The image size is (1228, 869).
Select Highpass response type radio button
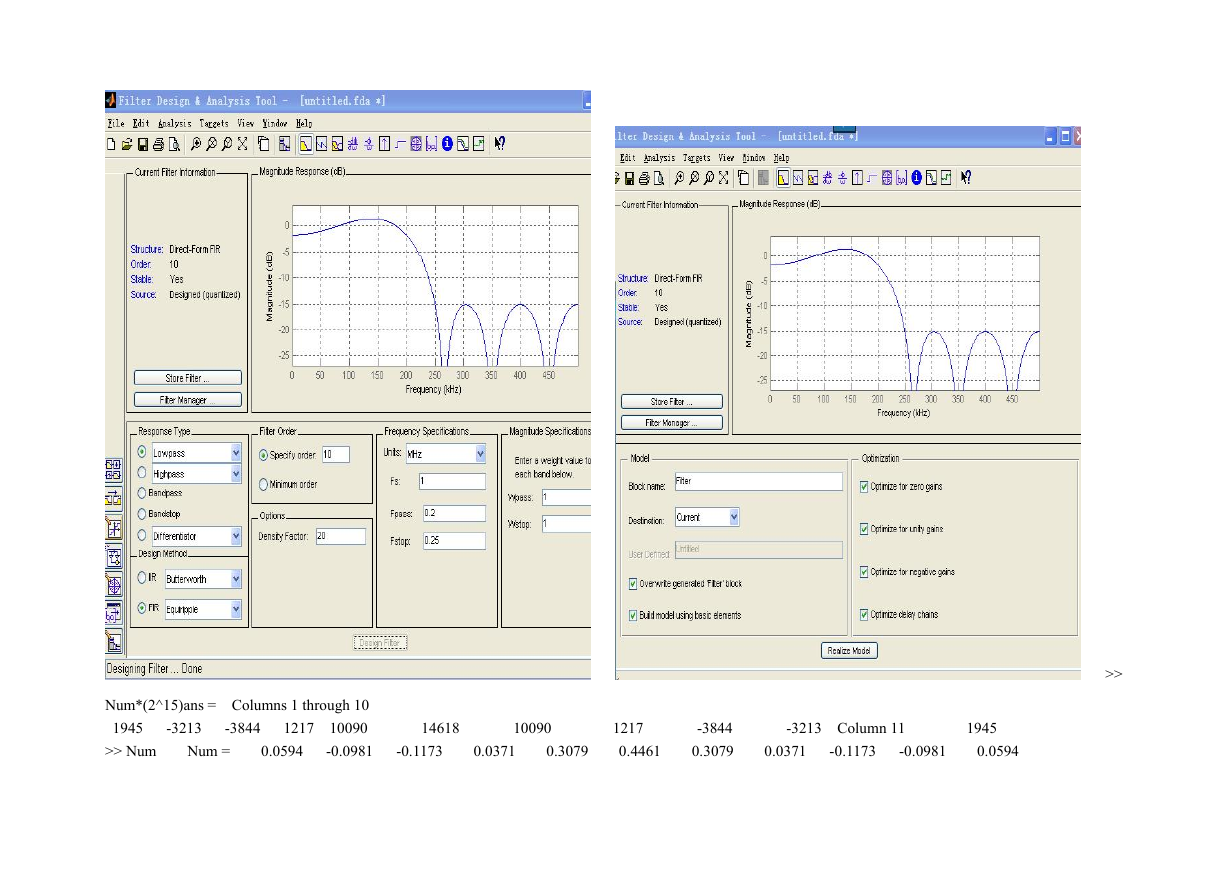[x=142, y=473]
